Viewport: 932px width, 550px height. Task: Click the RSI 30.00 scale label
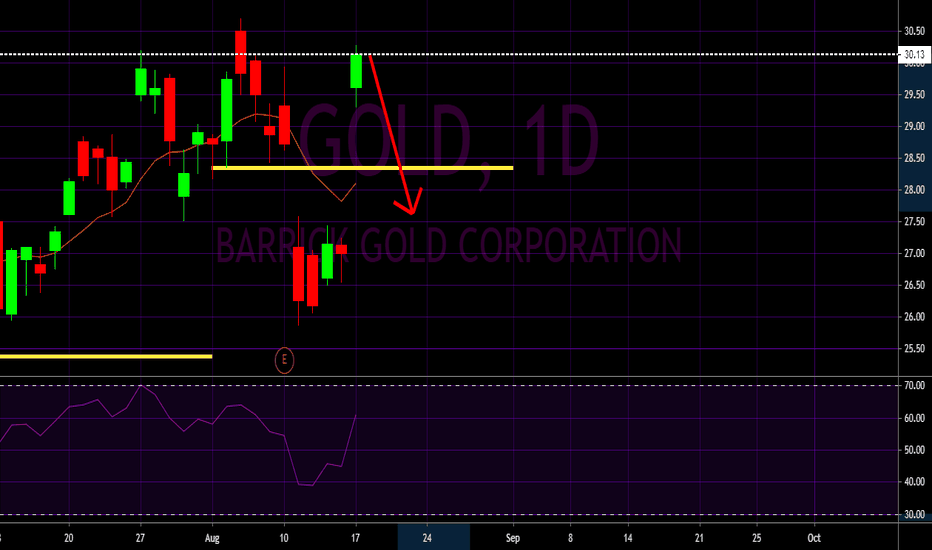pos(914,514)
